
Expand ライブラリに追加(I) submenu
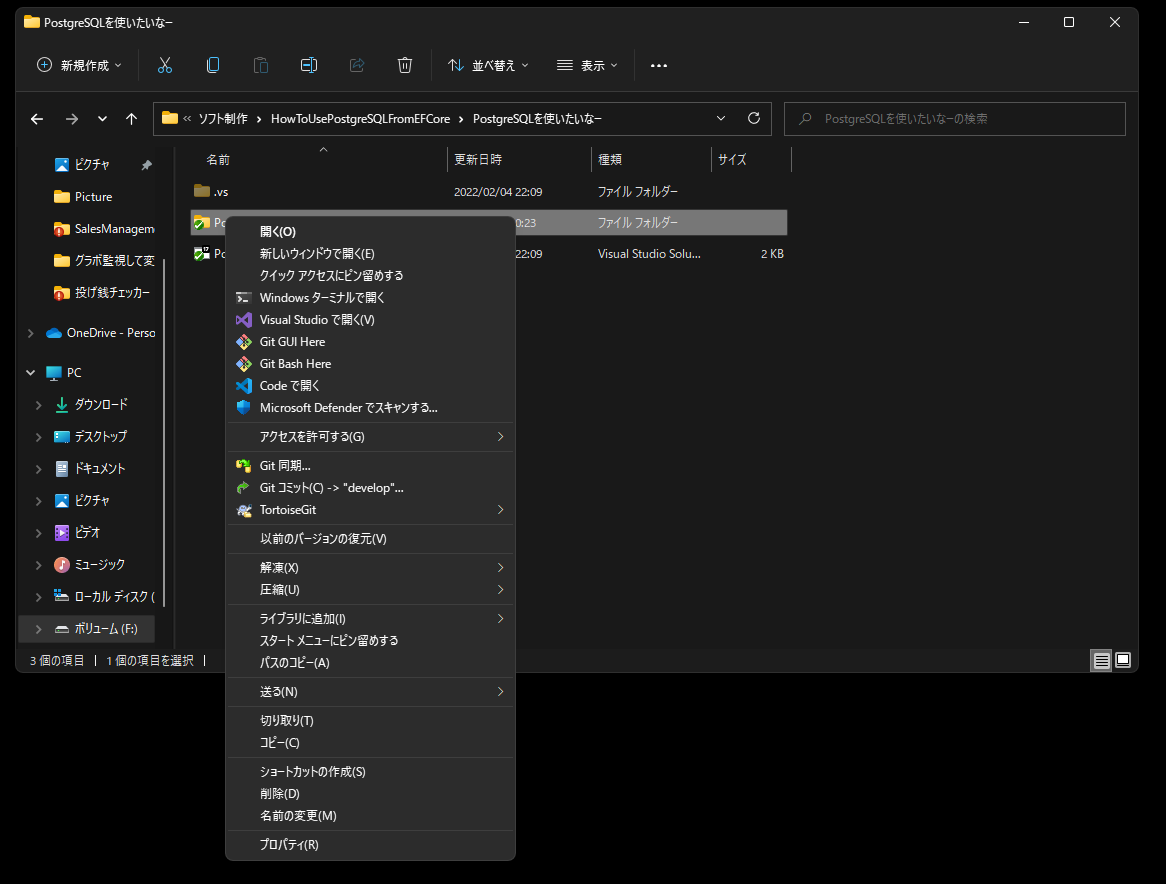[x=370, y=619]
